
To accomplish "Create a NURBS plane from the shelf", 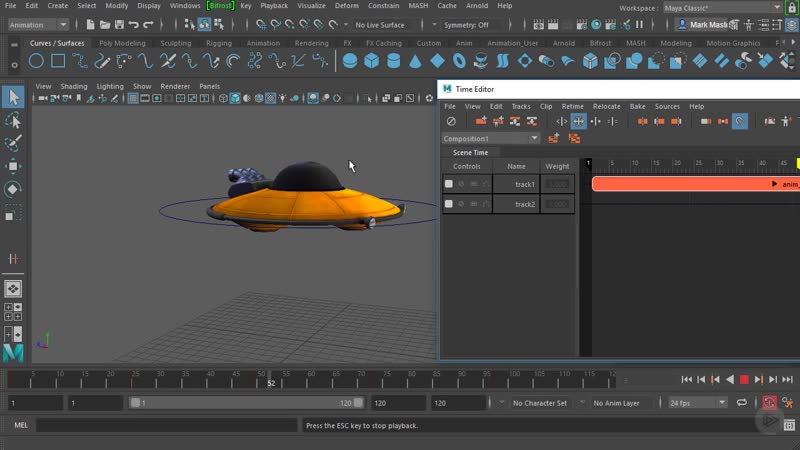I will tap(437, 61).
